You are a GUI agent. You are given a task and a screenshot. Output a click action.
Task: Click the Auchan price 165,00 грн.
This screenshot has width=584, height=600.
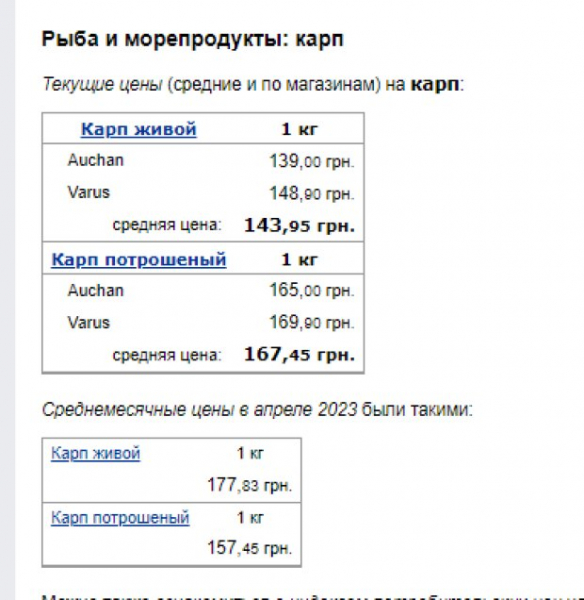312,290
